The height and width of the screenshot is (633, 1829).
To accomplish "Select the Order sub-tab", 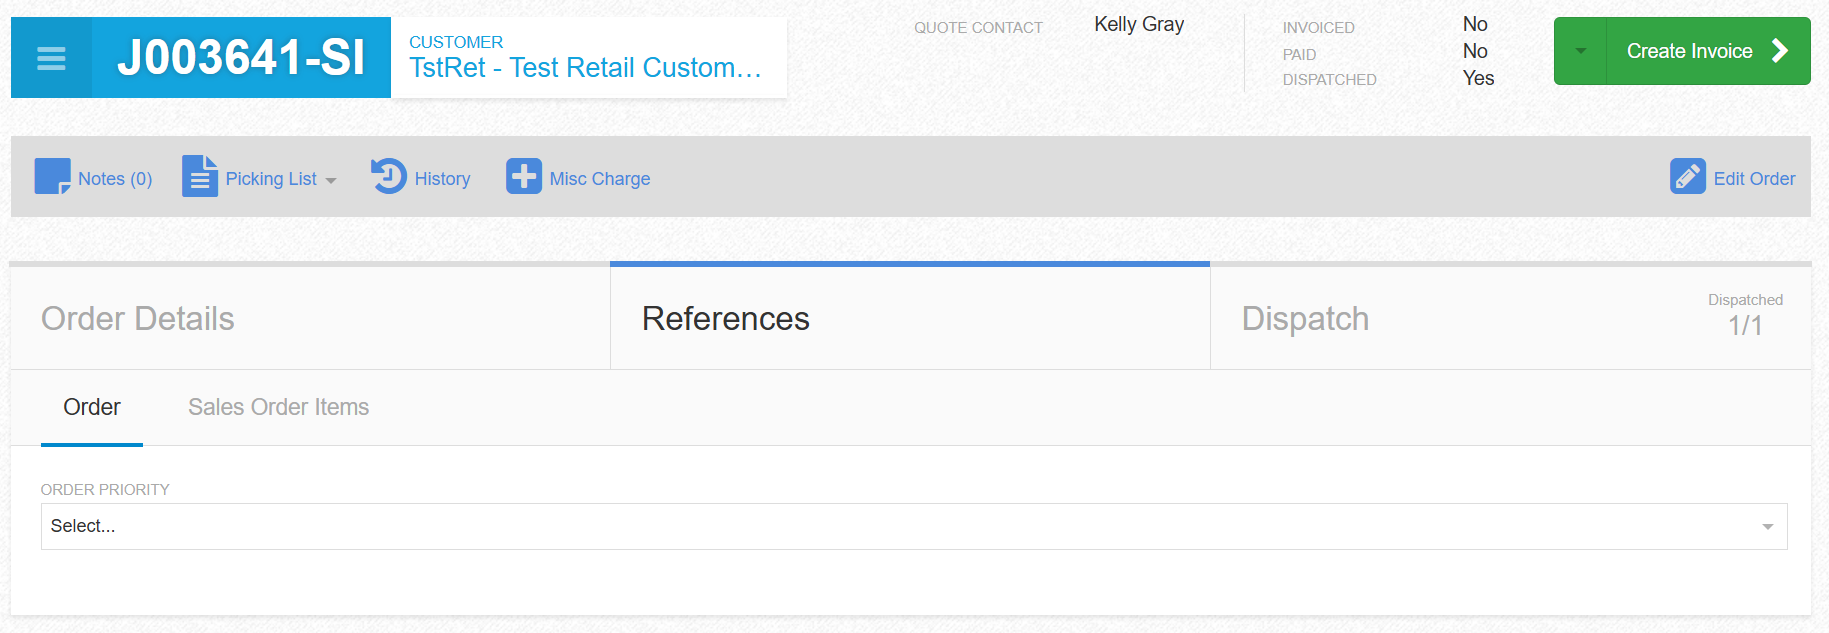I will (x=92, y=407).
